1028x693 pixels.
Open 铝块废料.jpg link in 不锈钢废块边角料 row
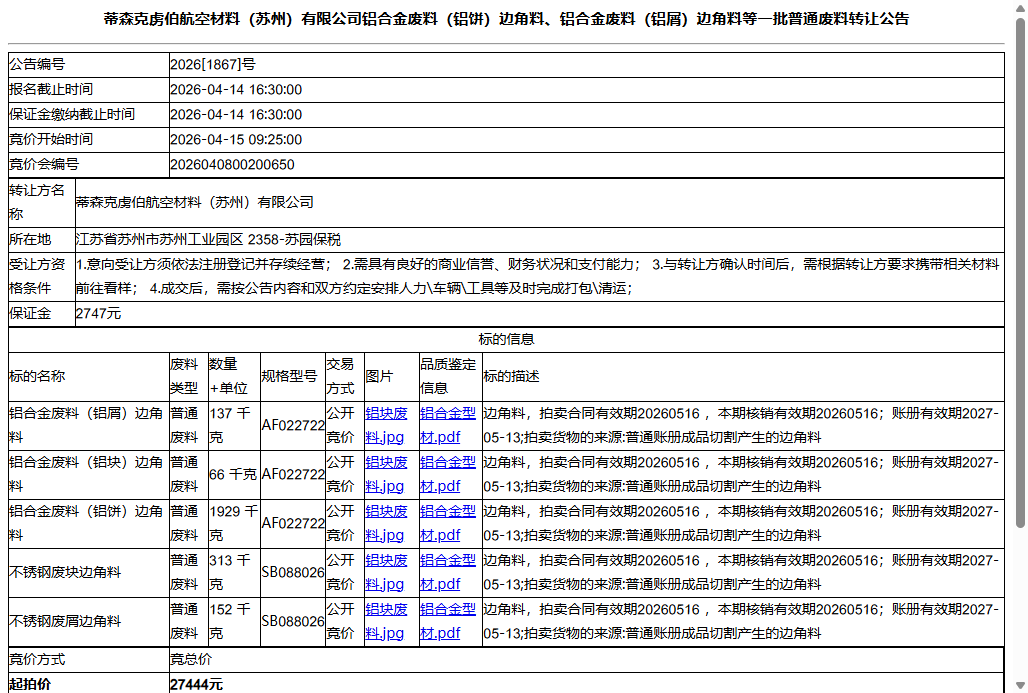[386, 572]
